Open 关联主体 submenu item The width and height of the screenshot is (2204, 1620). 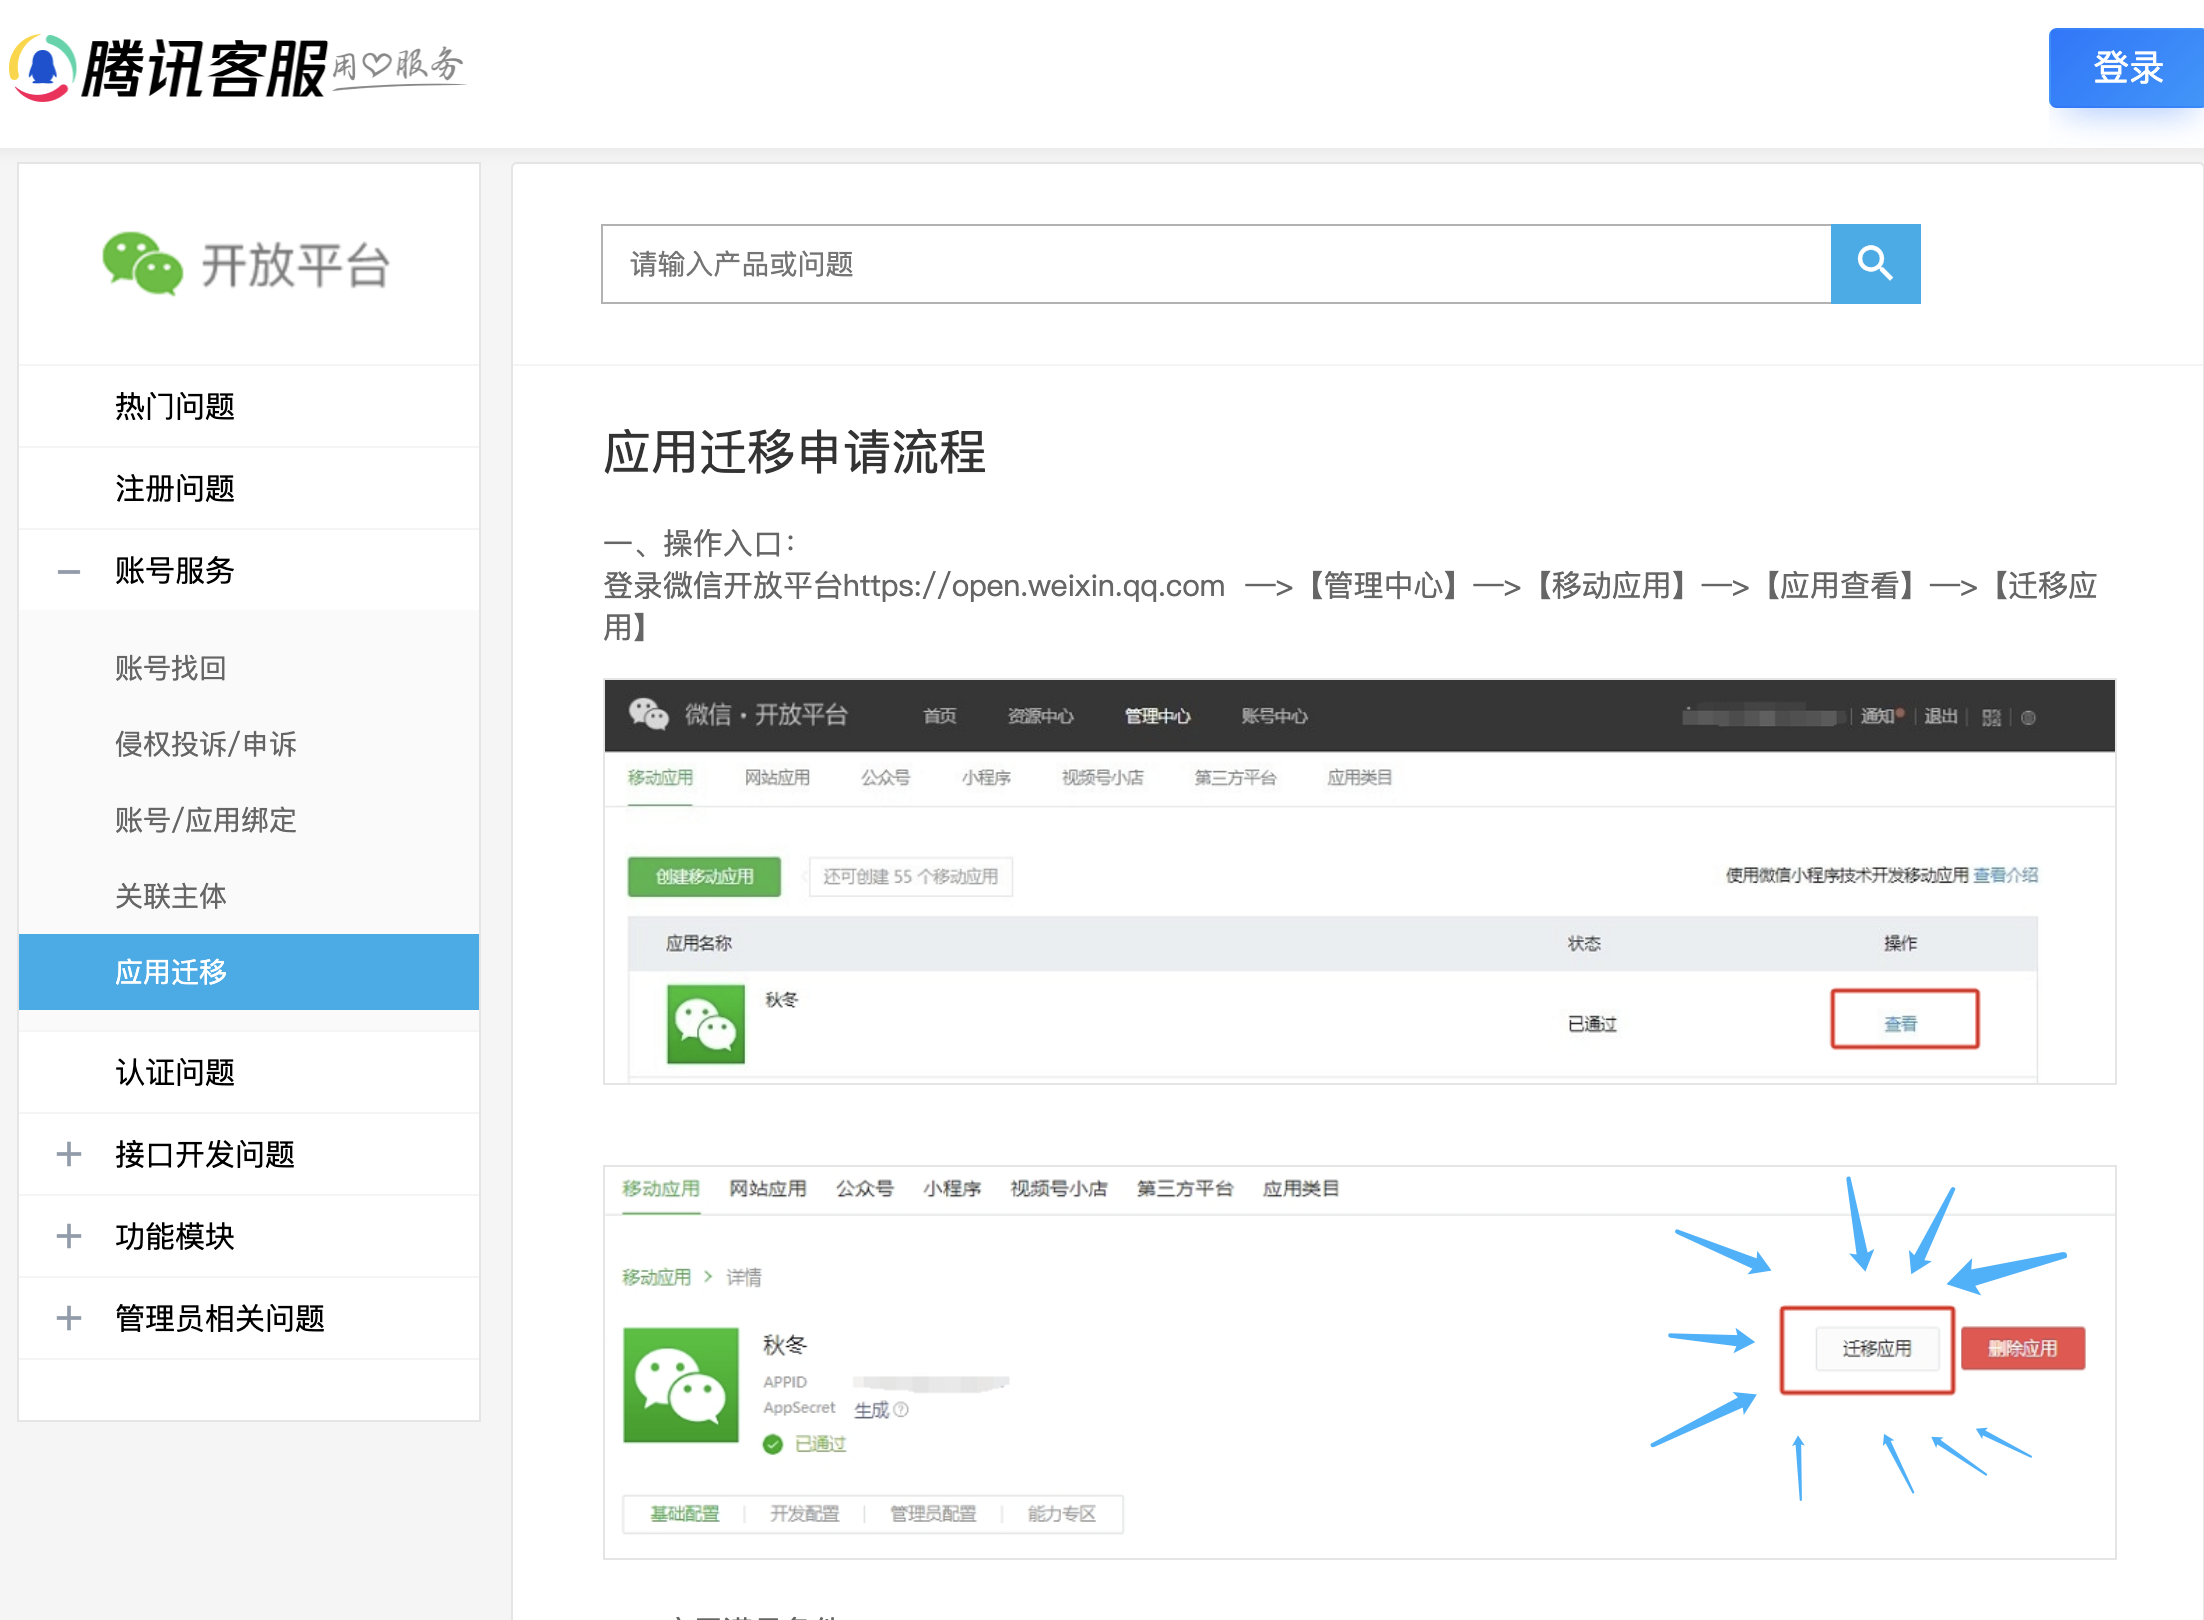(171, 896)
